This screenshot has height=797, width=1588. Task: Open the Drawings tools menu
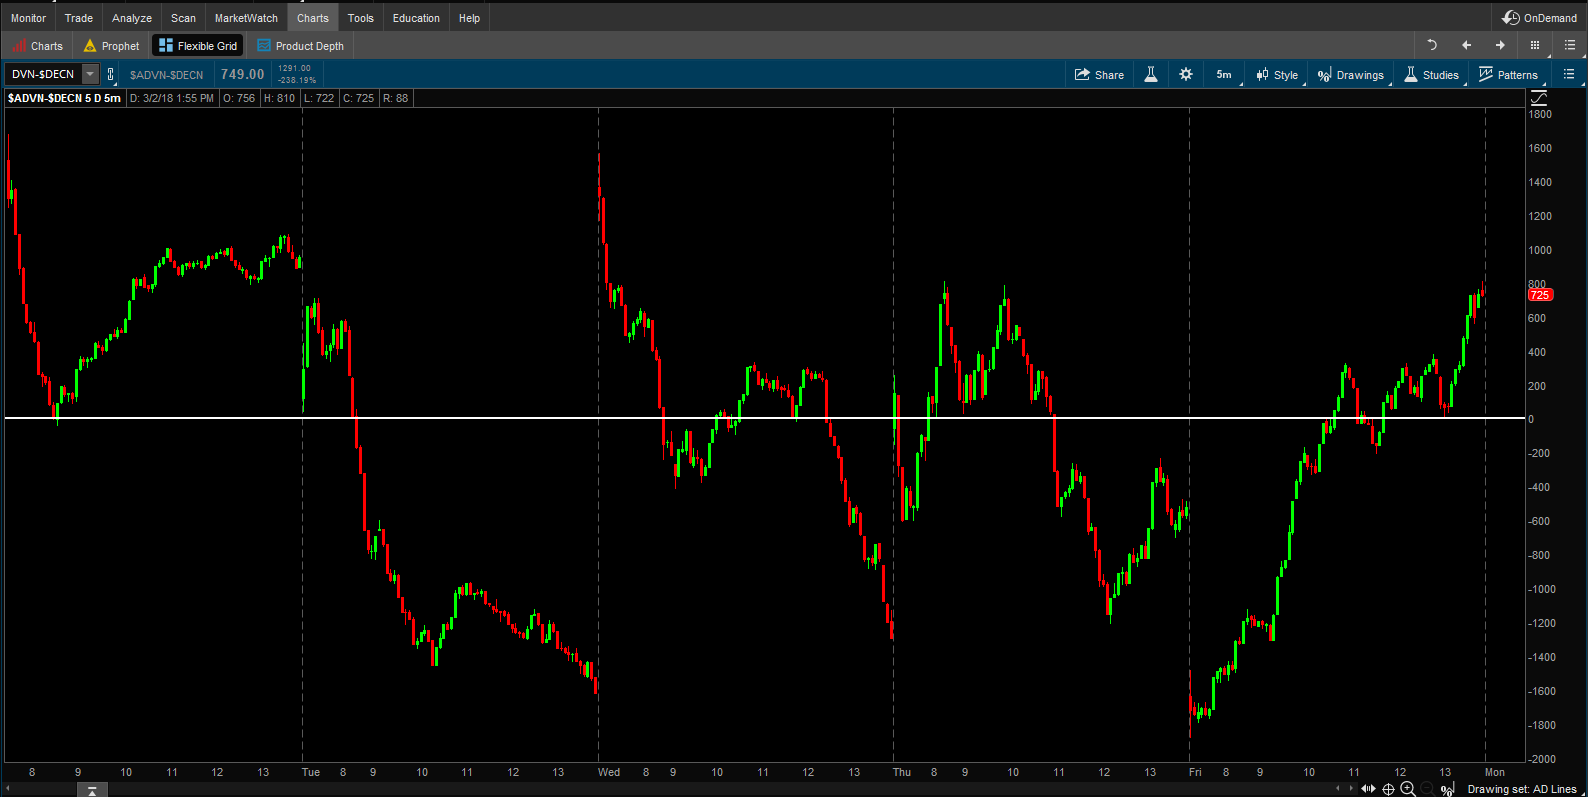(x=1351, y=75)
